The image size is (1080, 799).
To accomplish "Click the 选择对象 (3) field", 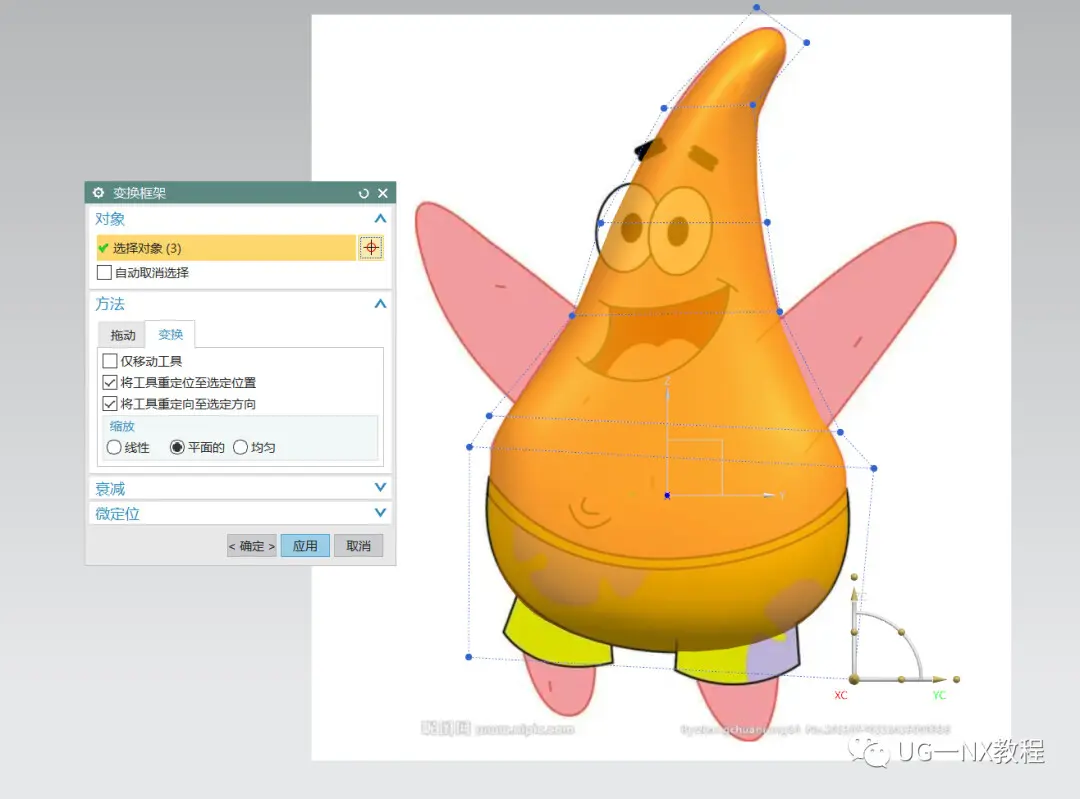I will pyautogui.click(x=226, y=248).
